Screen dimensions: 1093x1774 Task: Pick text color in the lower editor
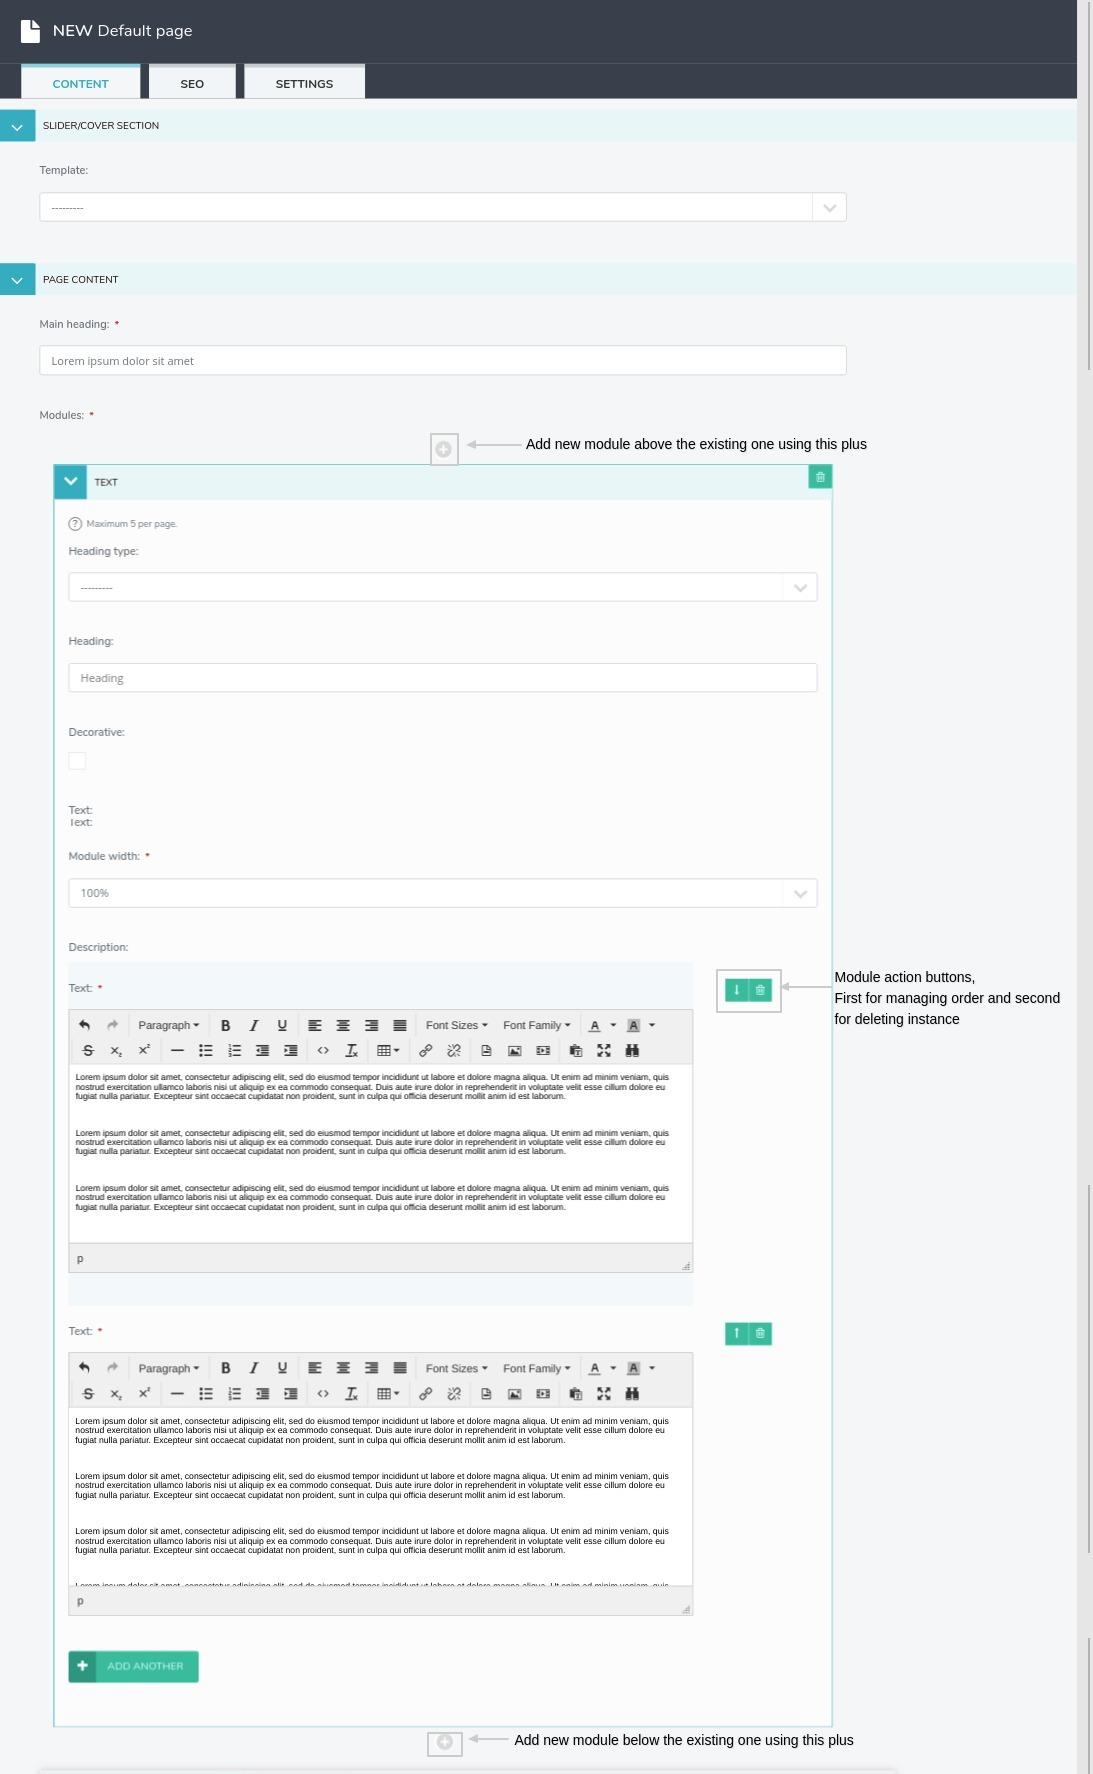(595, 1368)
